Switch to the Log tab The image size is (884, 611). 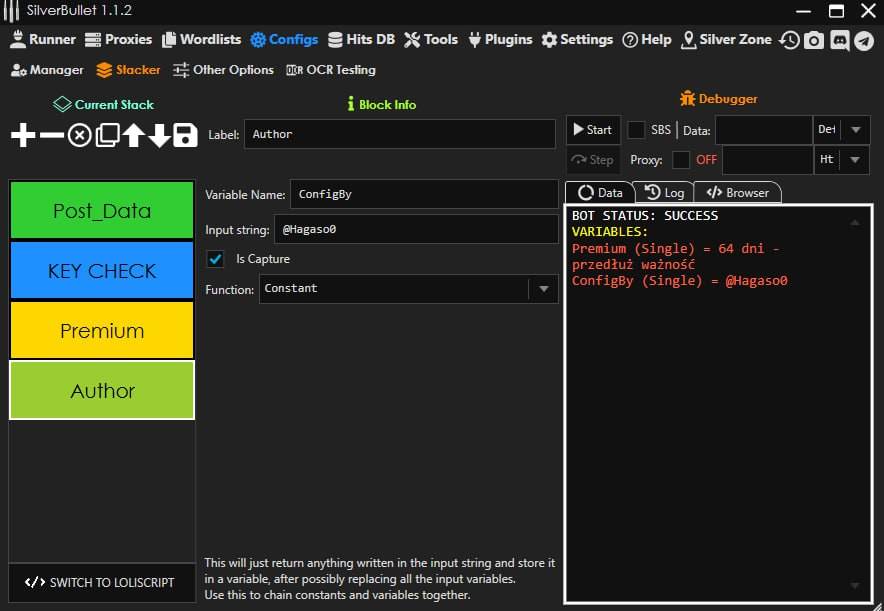(x=665, y=192)
